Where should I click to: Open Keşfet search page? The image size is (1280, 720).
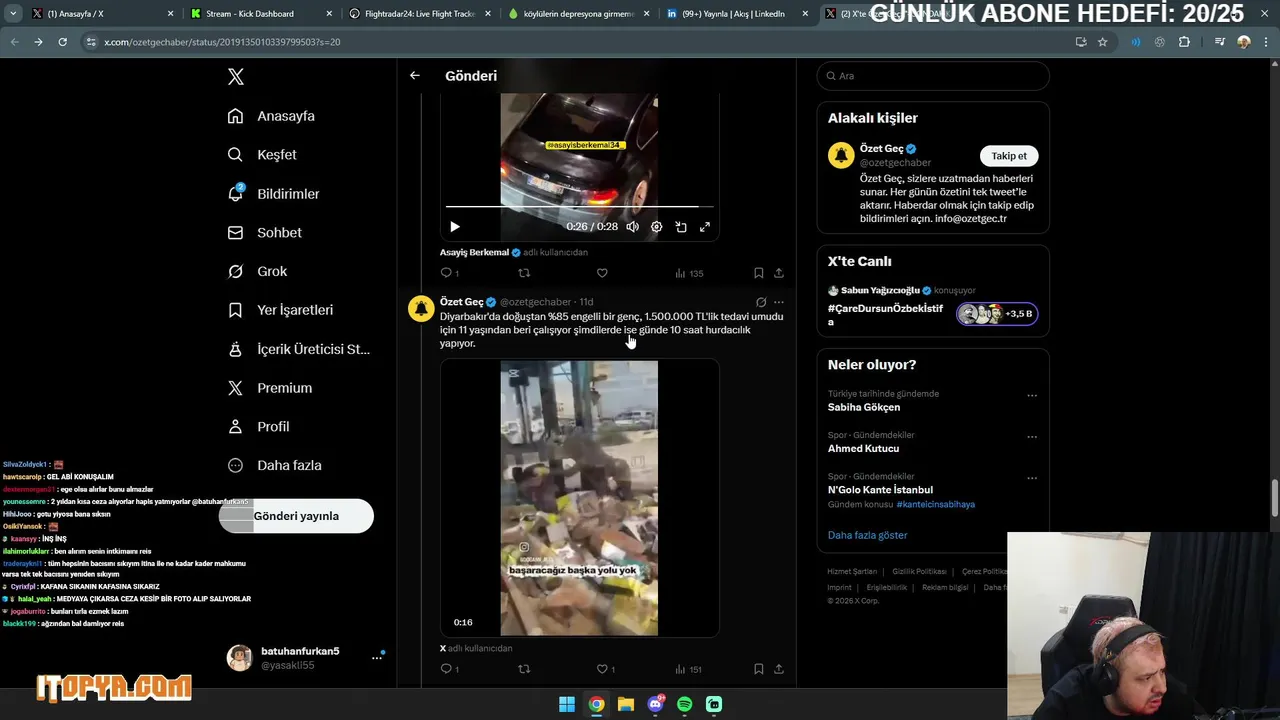[262, 155]
